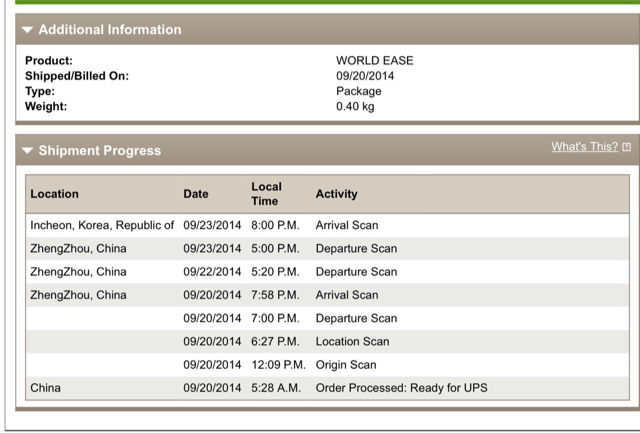Viewport: 640px width, 433px height.
Task: Click the WORLD EASE product value
Action: pyautogui.click(x=375, y=61)
